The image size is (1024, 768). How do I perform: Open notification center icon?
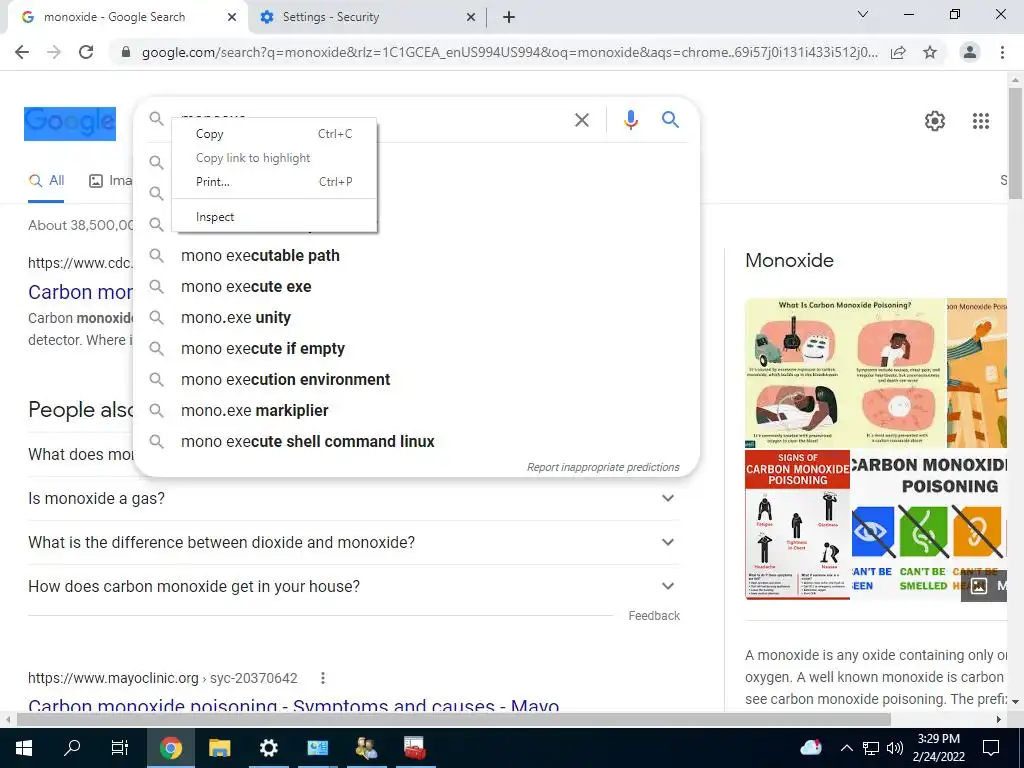click(991, 748)
